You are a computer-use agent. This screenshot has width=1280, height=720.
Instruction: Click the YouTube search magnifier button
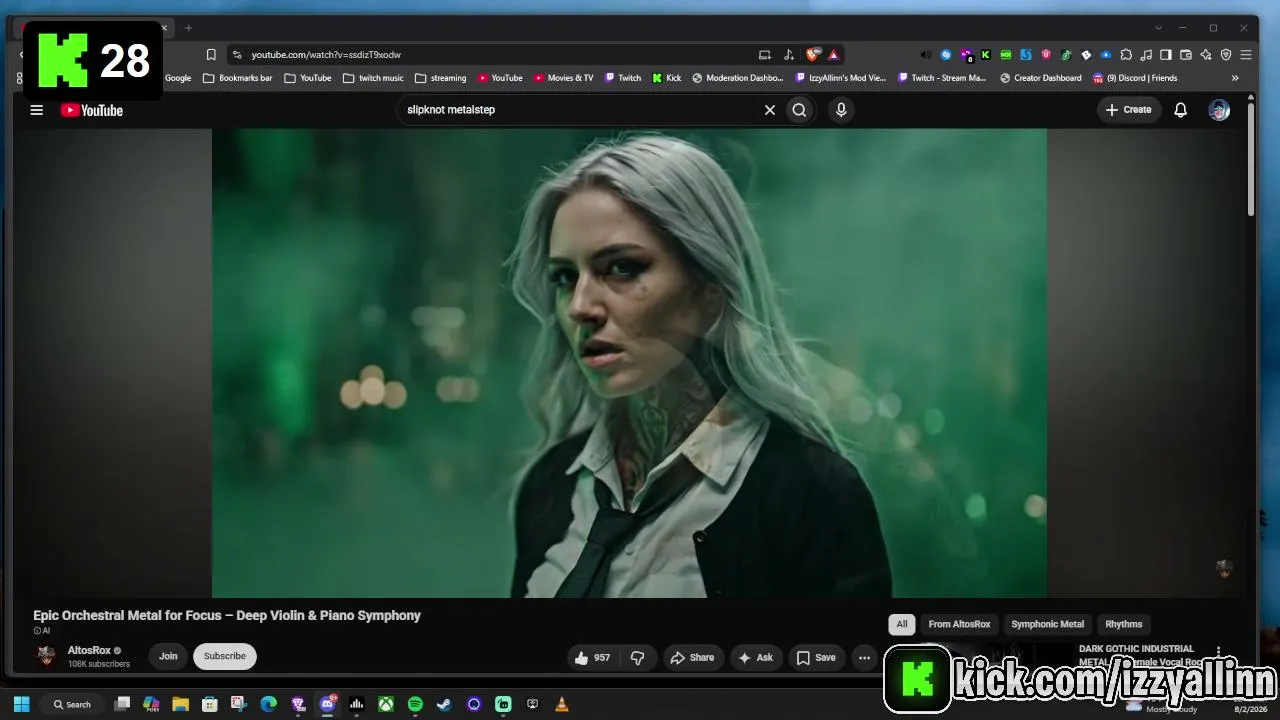pos(799,110)
